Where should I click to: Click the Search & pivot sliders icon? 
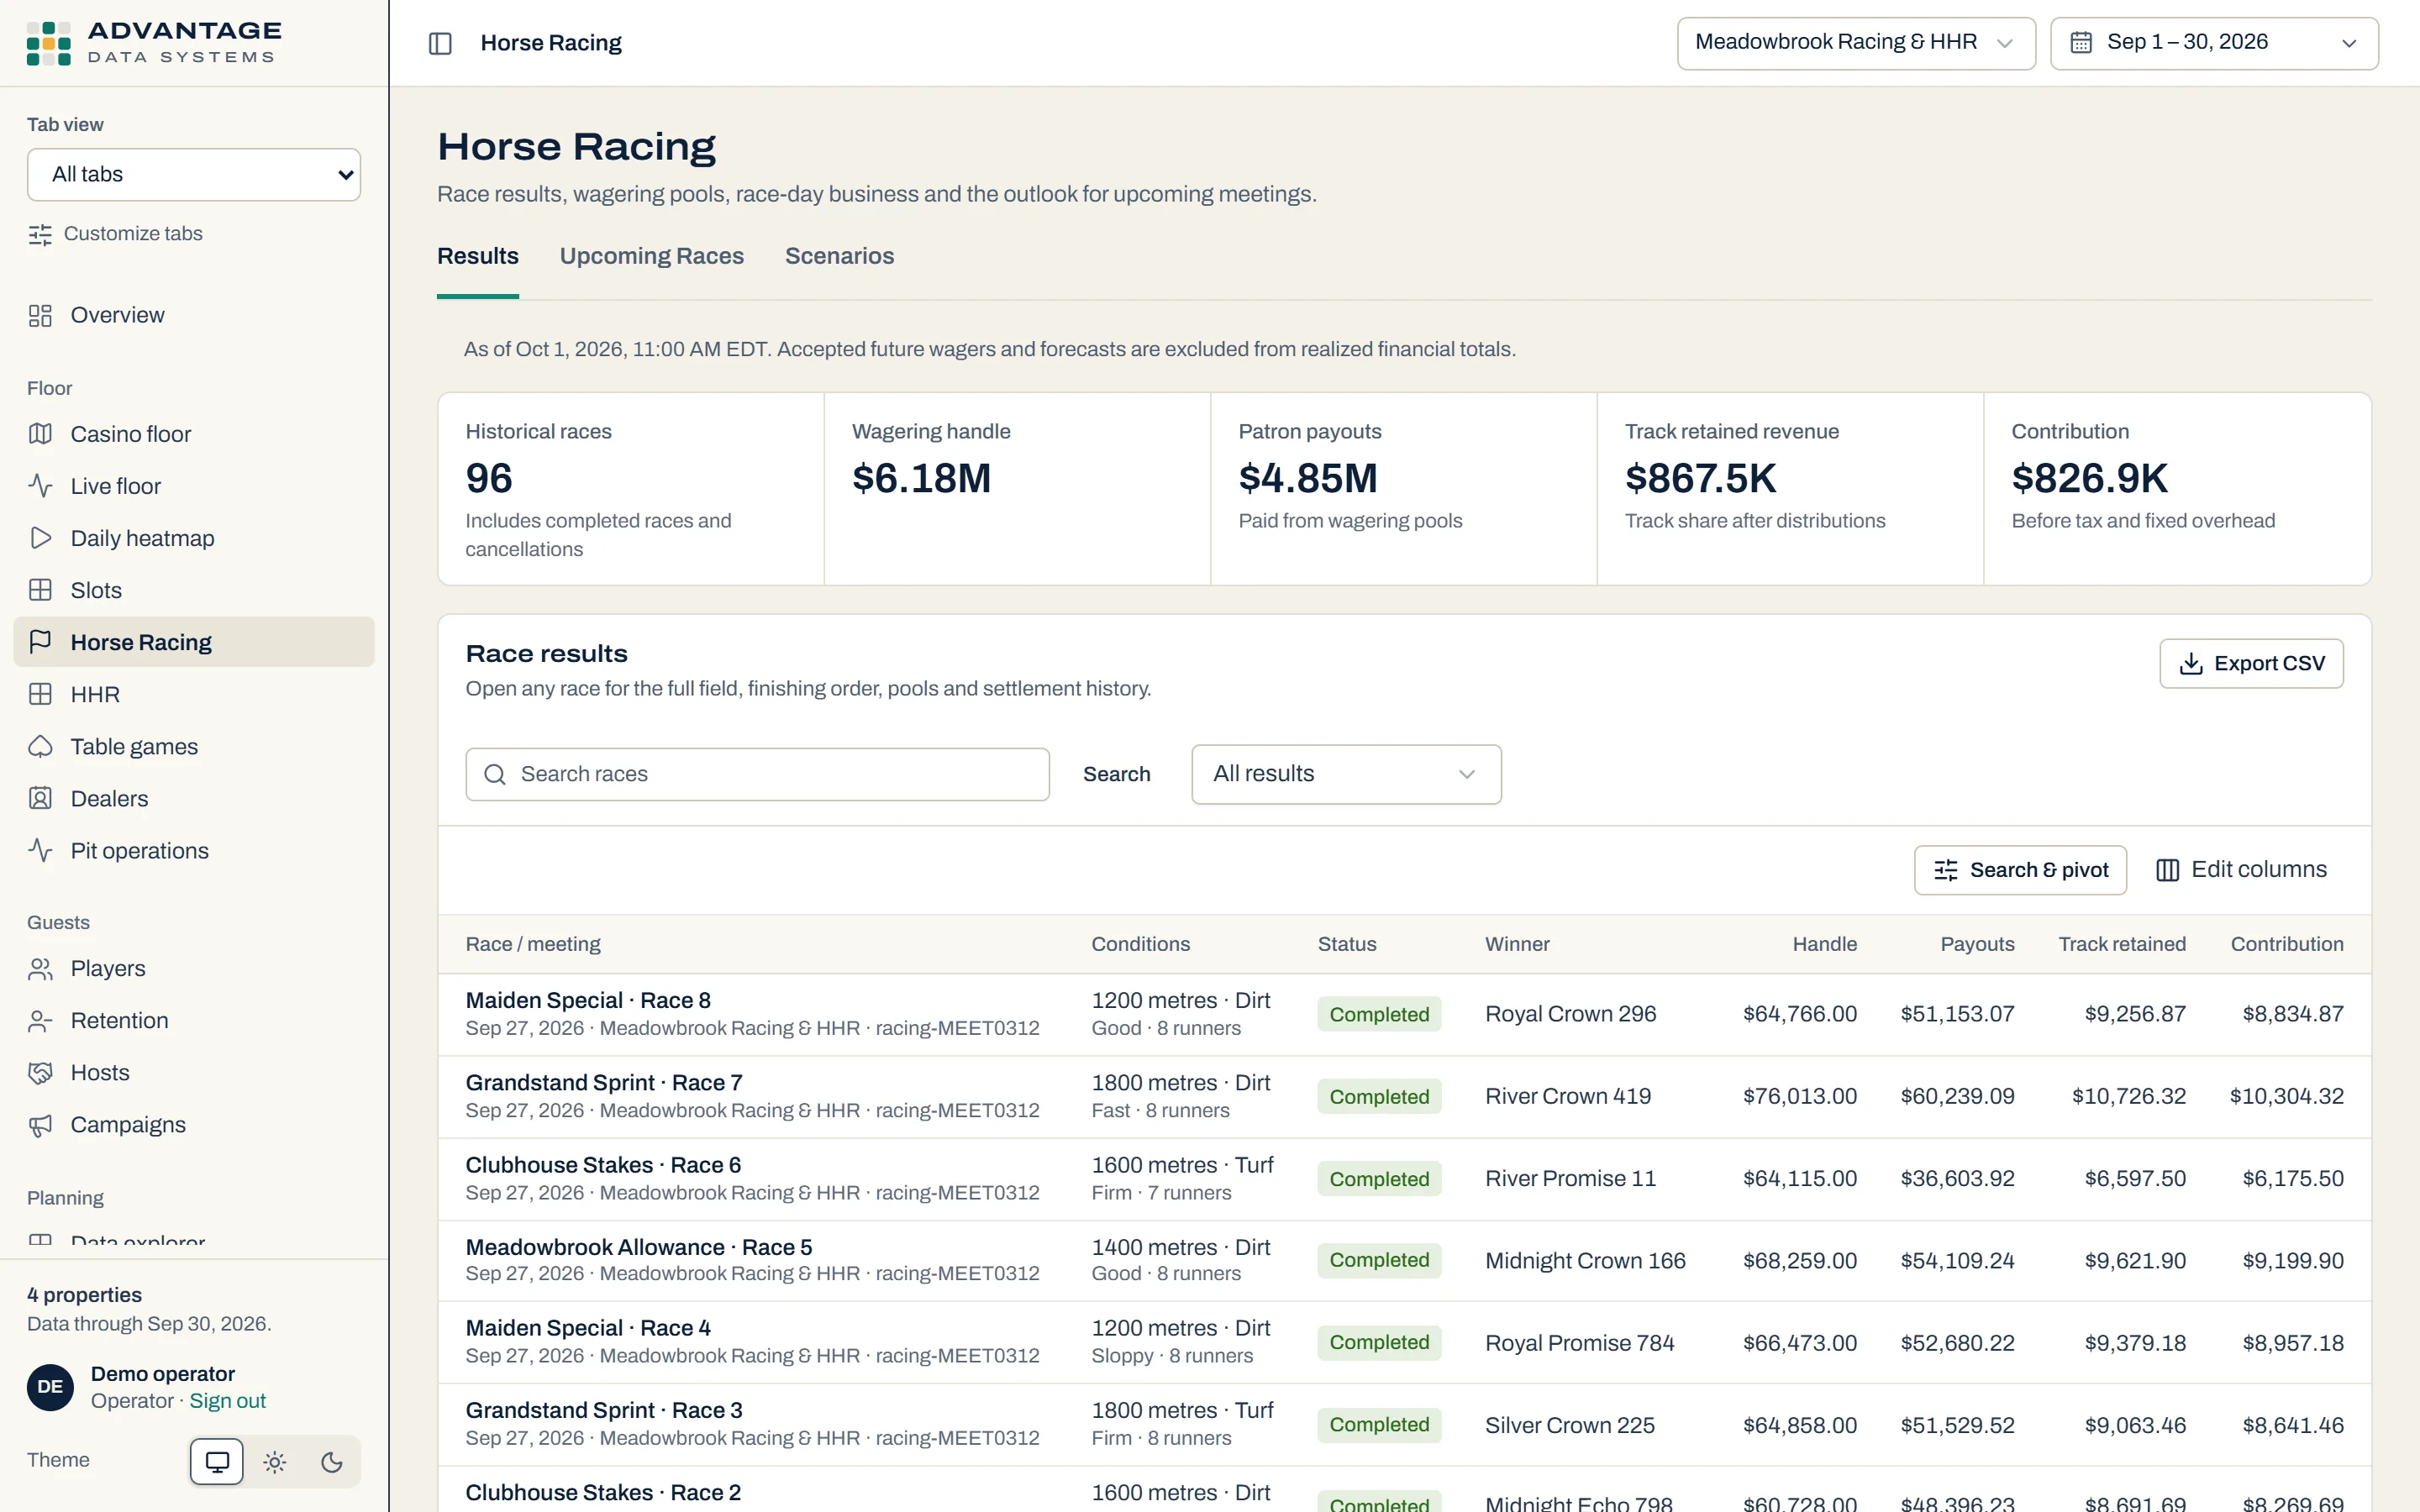pos(1945,871)
